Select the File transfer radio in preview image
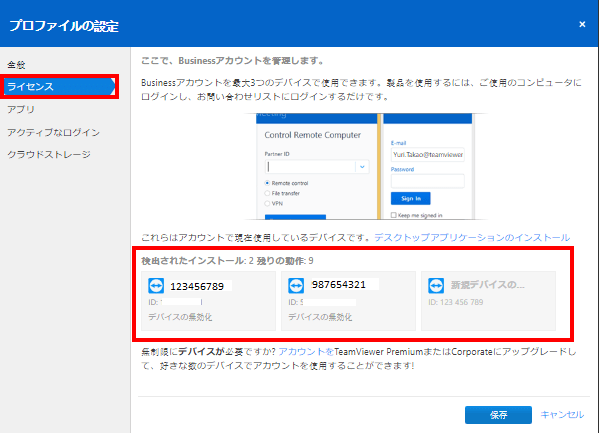The height and width of the screenshot is (433, 600). click(x=267, y=193)
